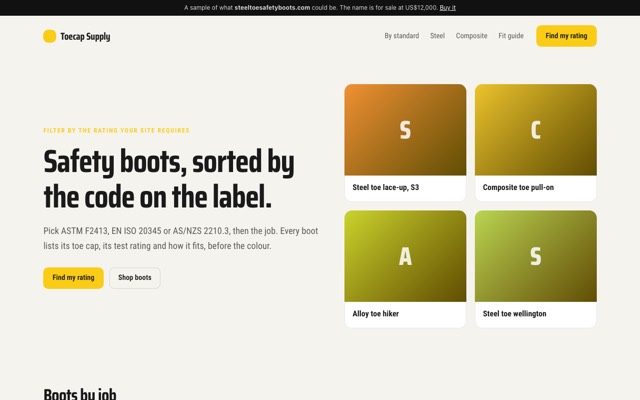Follow the Buy it link in banner
This screenshot has height=400, width=640.
447,8
